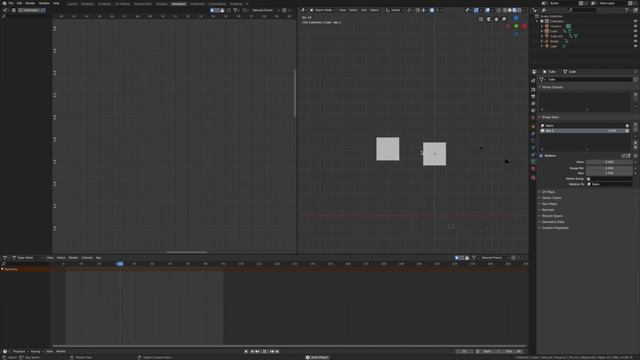Select the Basis shape key row
This screenshot has width=640, height=360.
585,126
